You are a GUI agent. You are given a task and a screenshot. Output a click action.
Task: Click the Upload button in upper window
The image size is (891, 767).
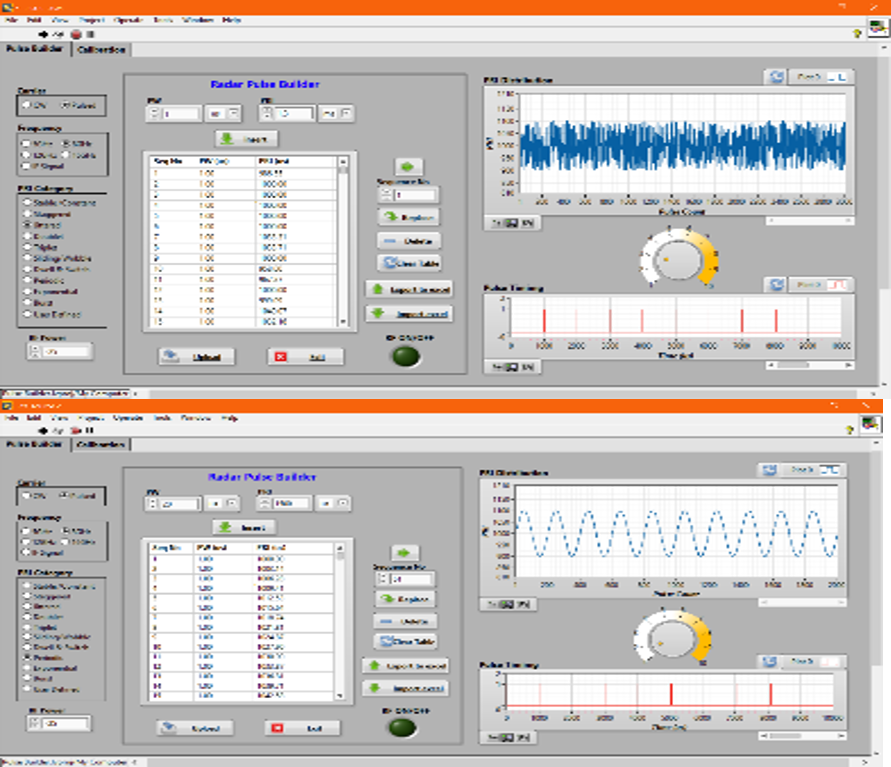coord(198,356)
